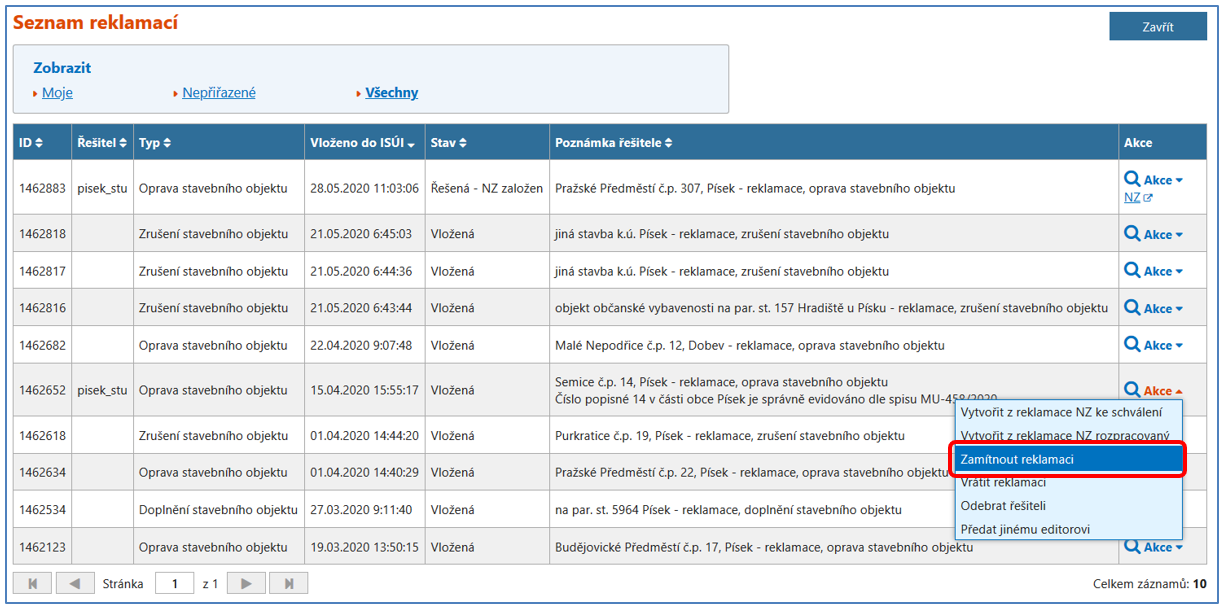Screen dimensions: 1223x609
Task: Sort table by ID column
Action: [31, 143]
